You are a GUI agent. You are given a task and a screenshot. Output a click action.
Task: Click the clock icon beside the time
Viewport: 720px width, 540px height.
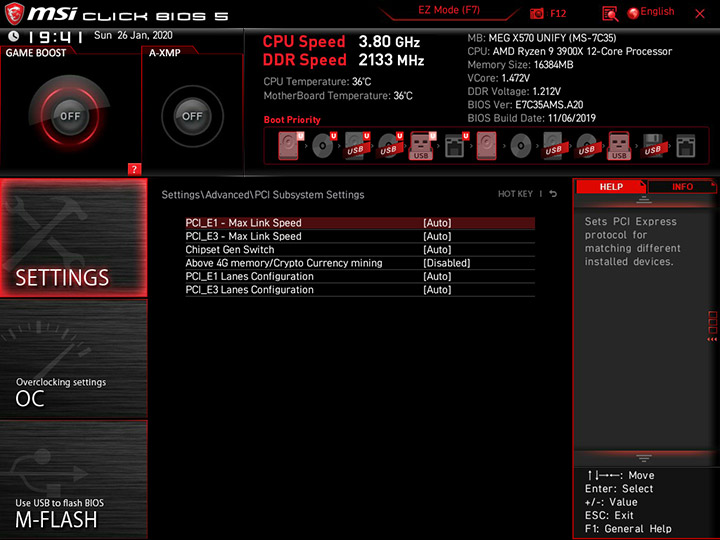(x=14, y=36)
